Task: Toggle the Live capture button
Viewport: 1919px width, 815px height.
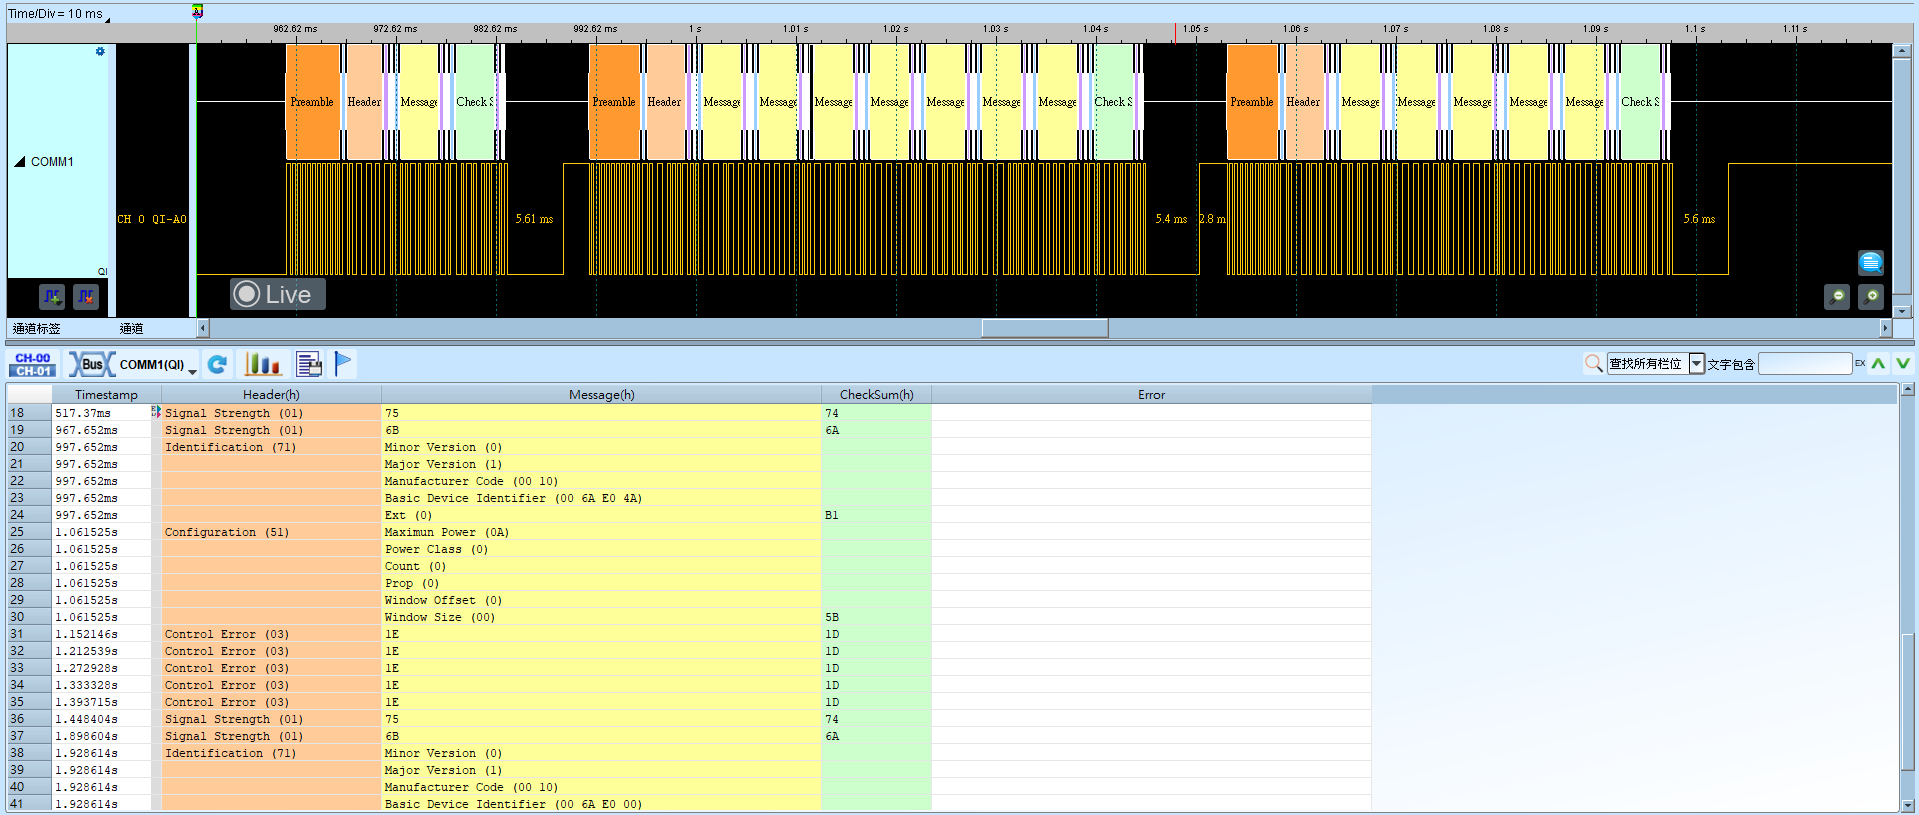Action: pos(278,294)
